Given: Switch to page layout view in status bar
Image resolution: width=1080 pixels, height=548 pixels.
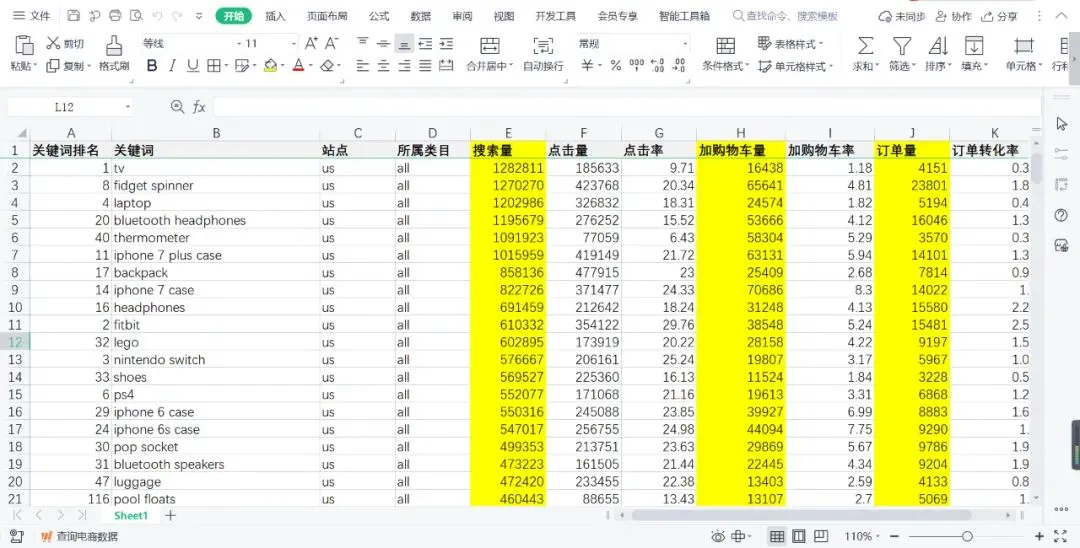Looking at the screenshot, I should click(x=798, y=536).
